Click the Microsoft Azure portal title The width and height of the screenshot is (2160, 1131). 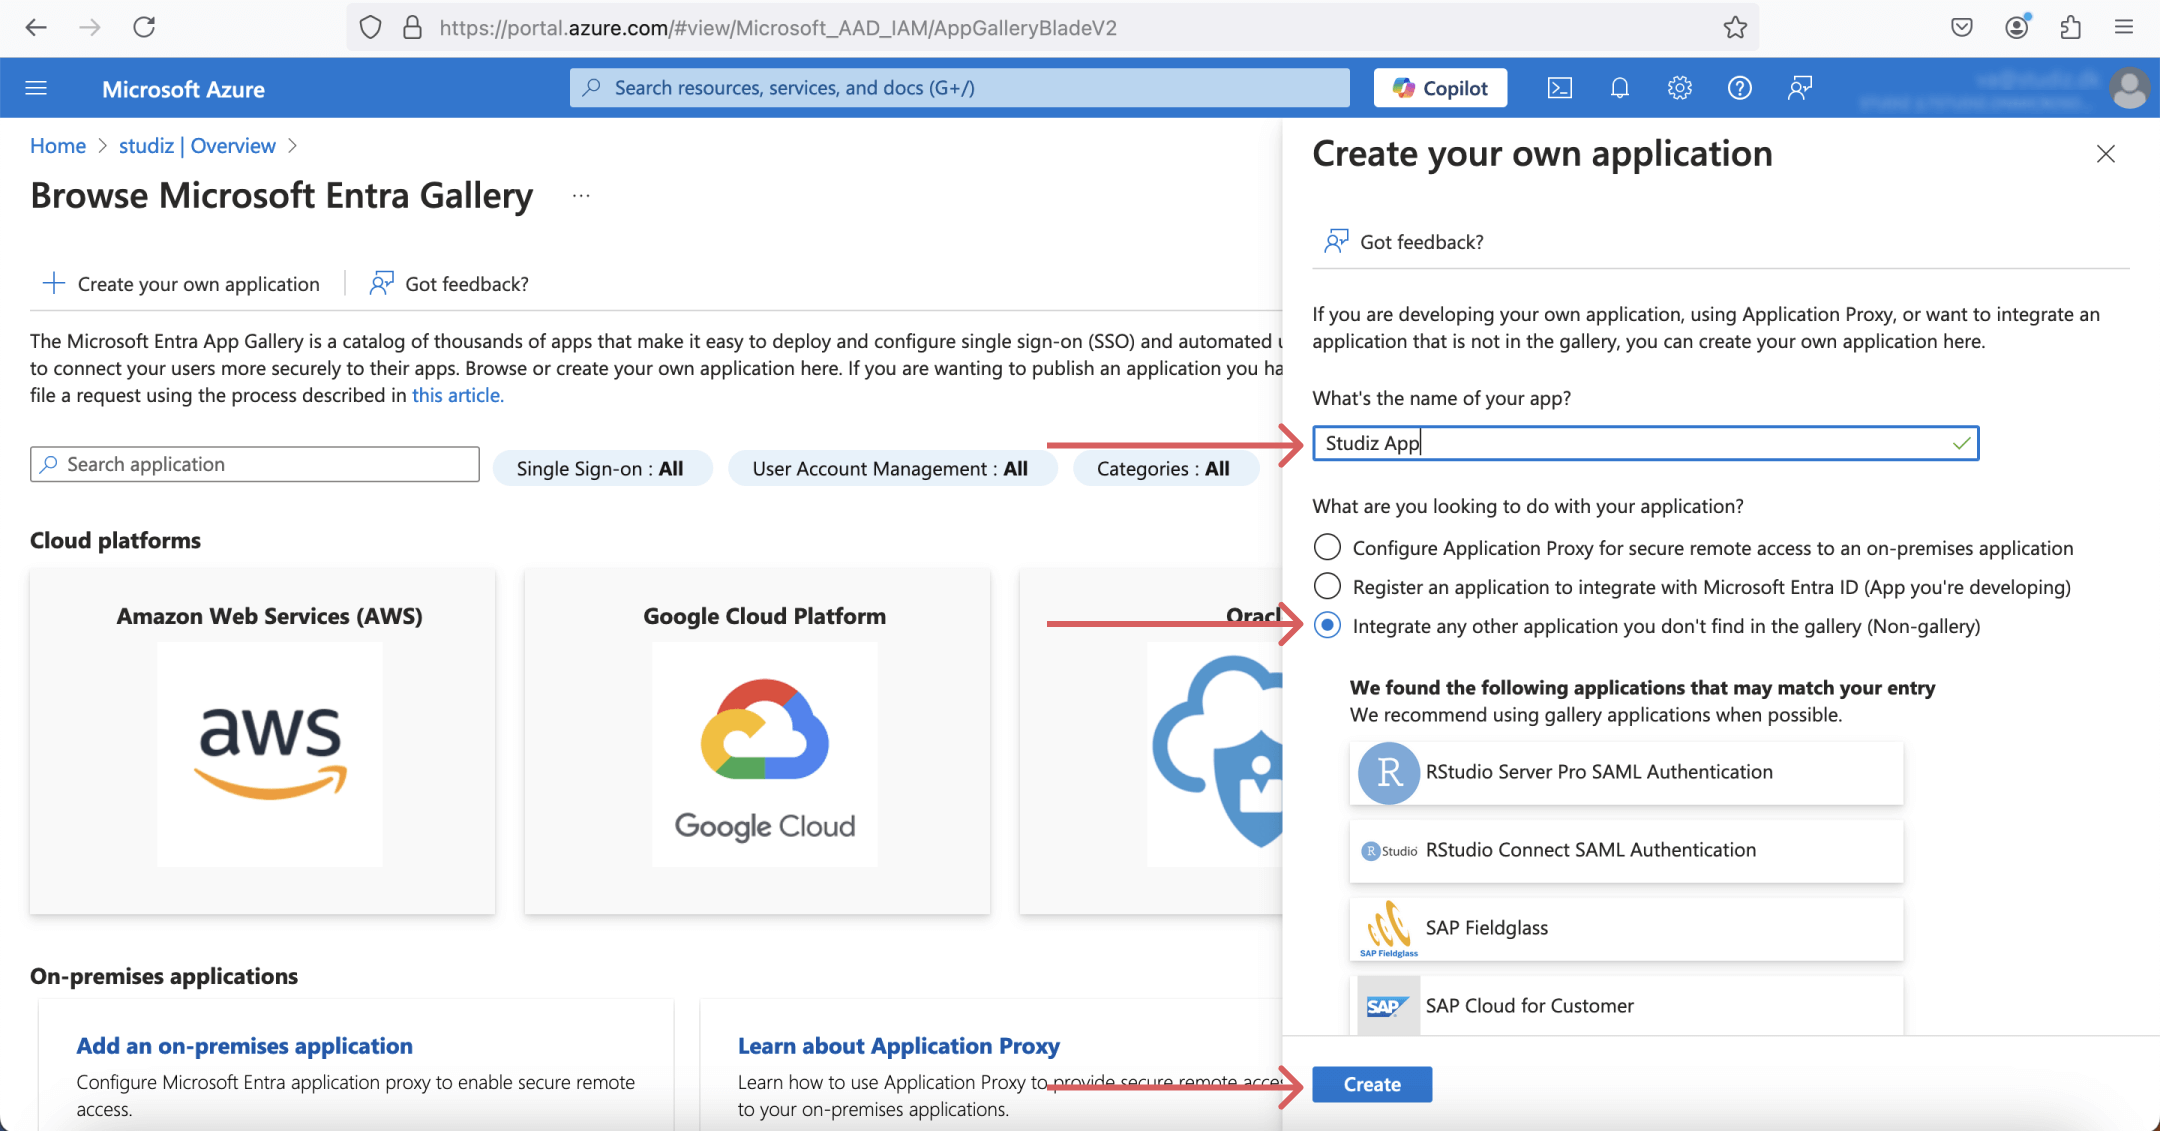[x=183, y=89]
